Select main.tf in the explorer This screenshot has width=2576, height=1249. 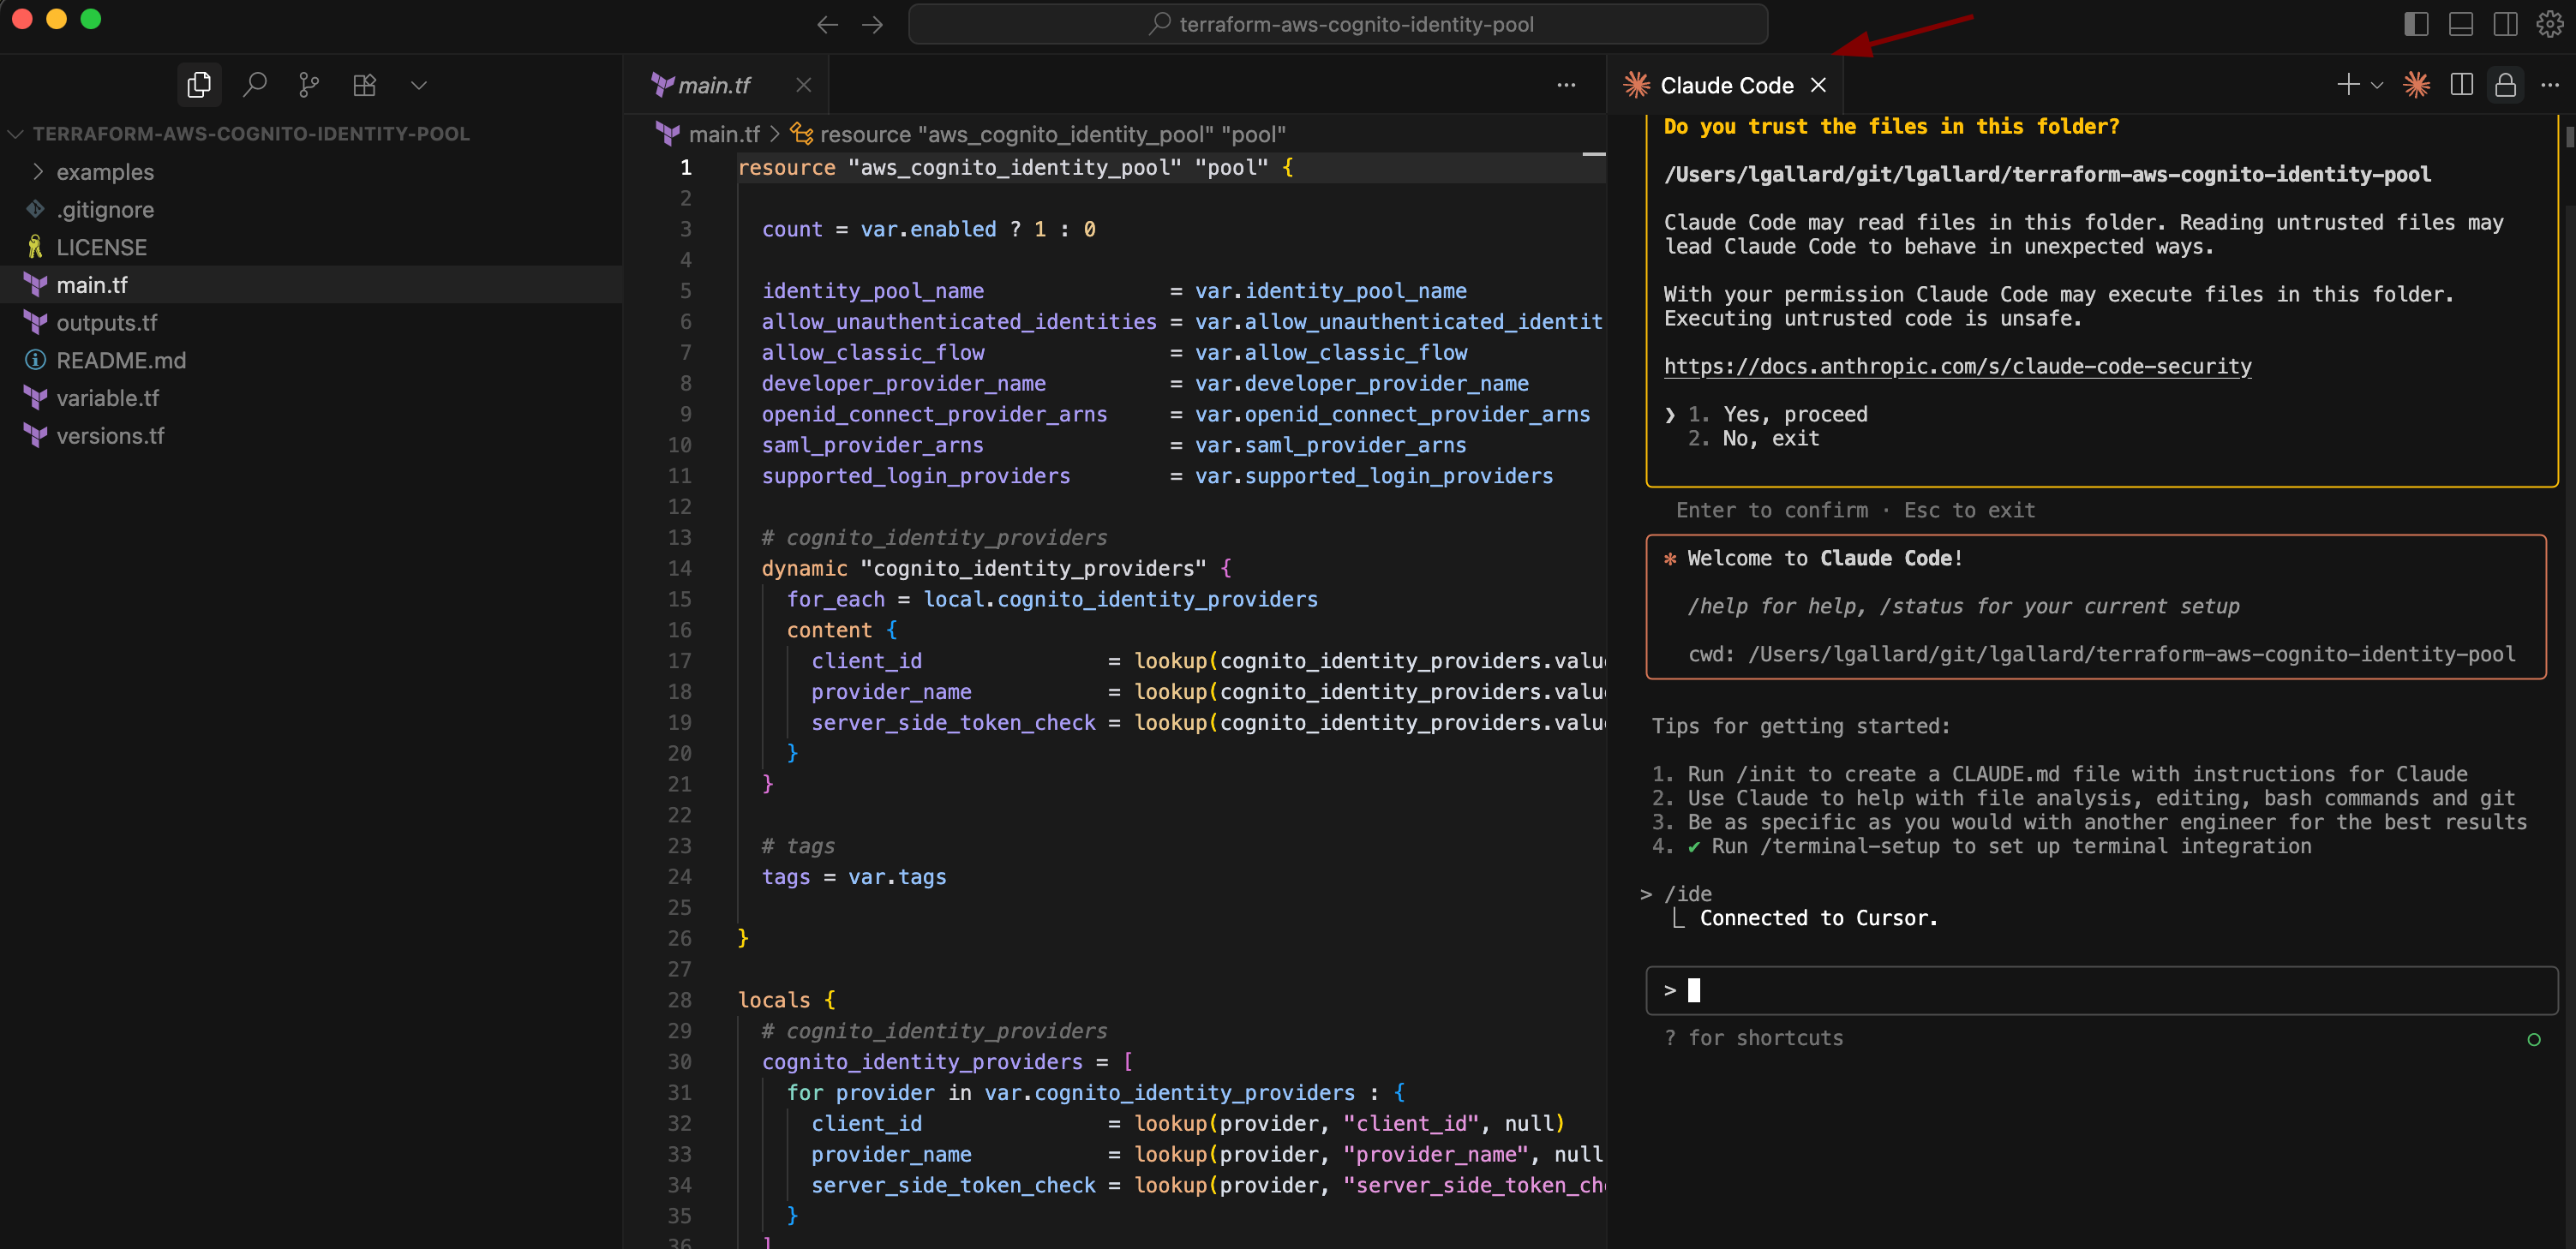tap(311, 285)
